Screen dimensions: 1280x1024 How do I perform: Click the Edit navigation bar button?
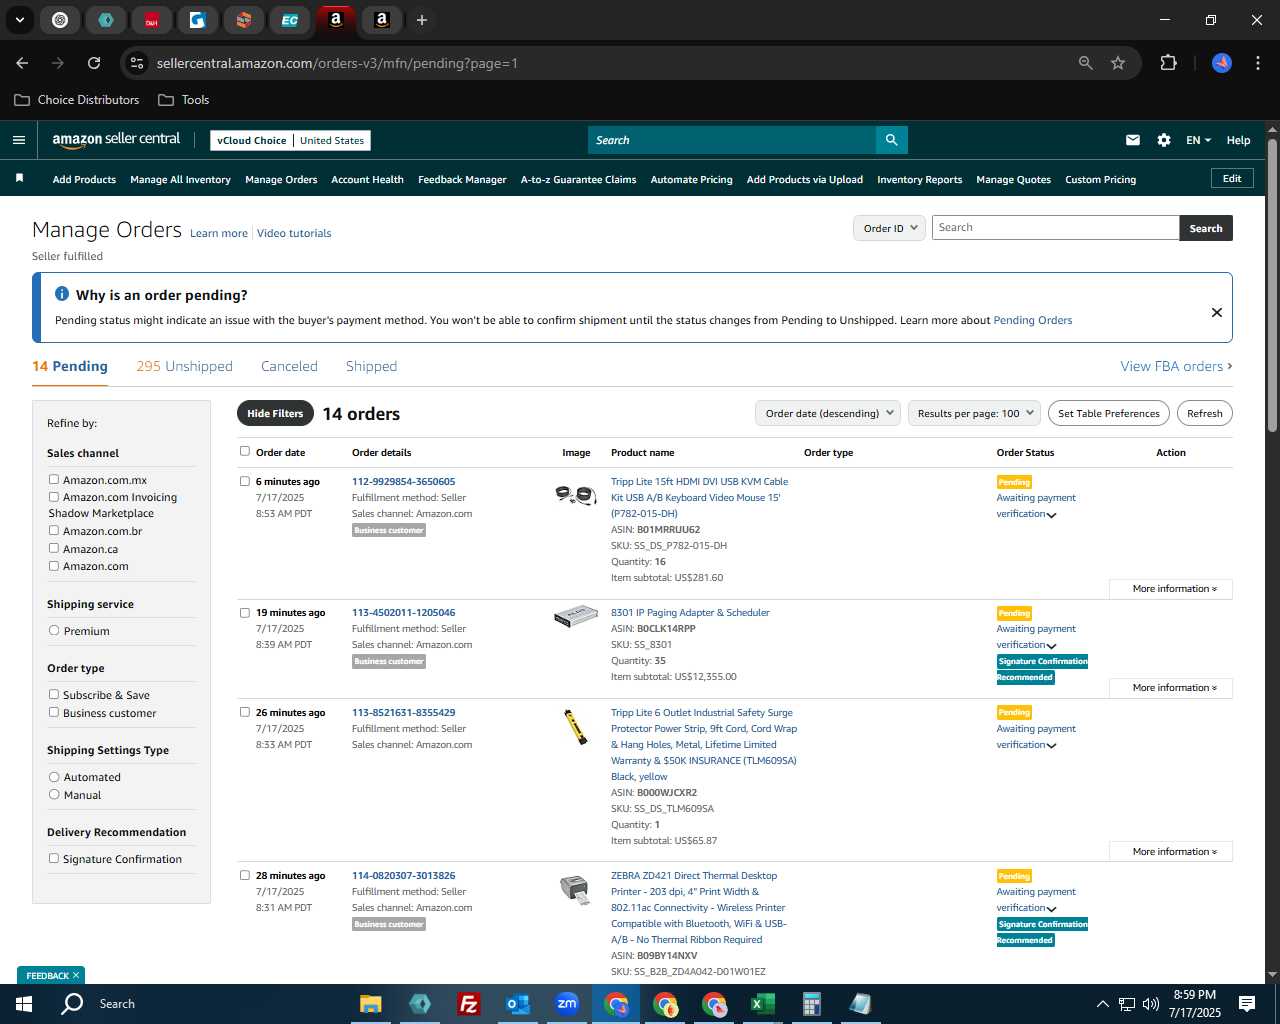(1232, 178)
